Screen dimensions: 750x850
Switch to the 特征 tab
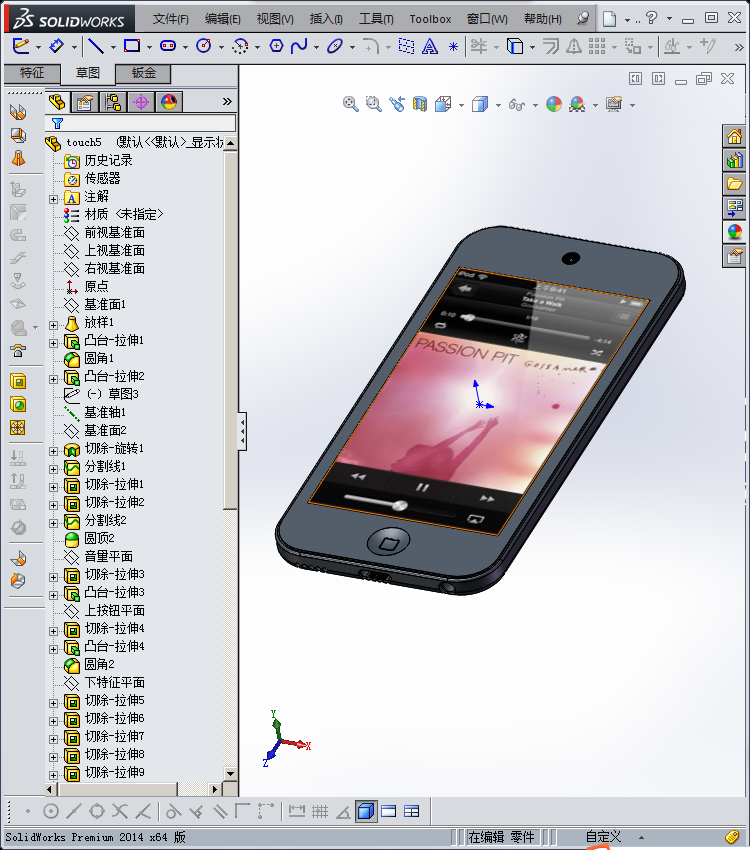(32, 73)
